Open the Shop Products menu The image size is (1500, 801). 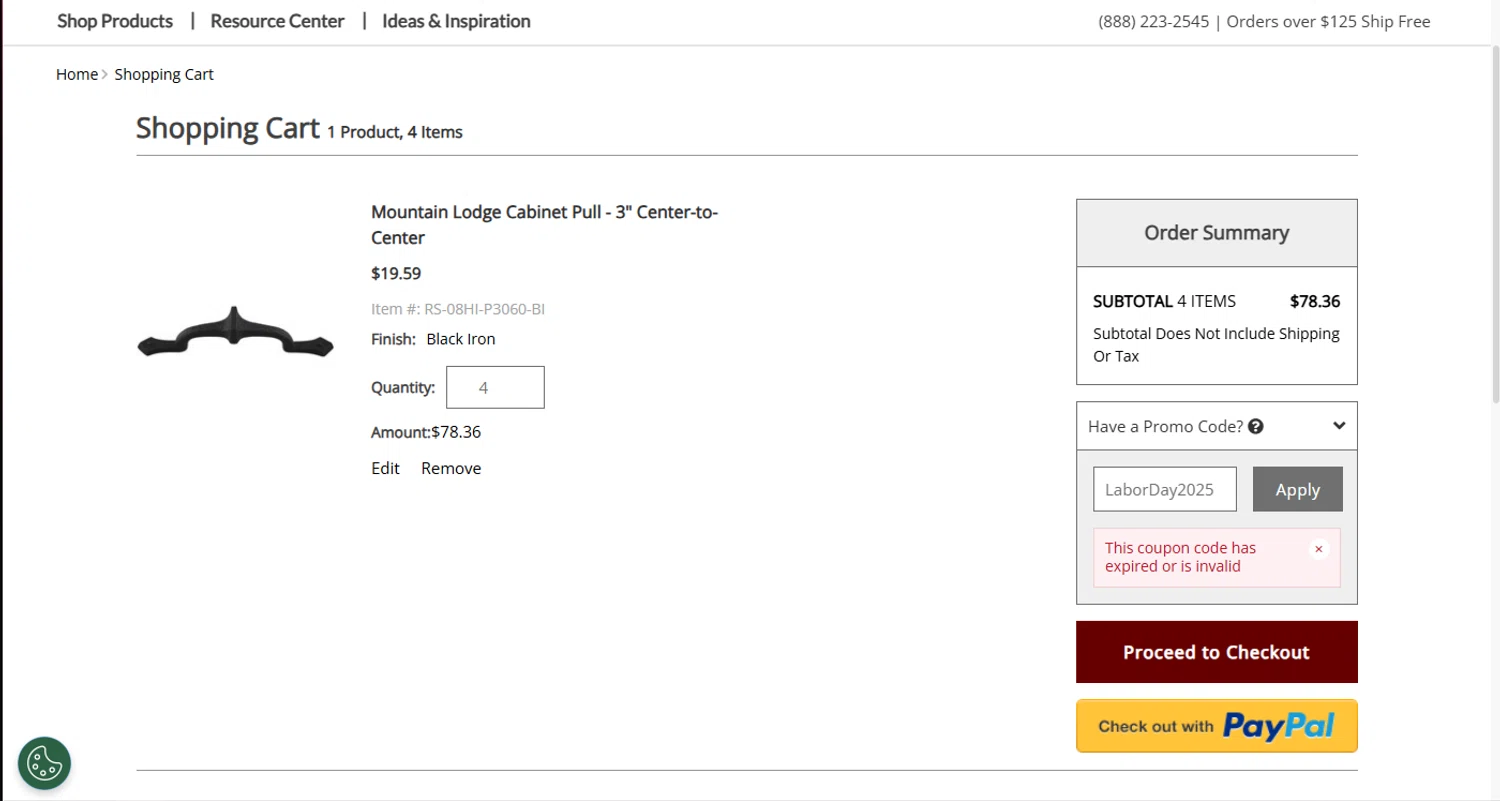click(x=115, y=21)
